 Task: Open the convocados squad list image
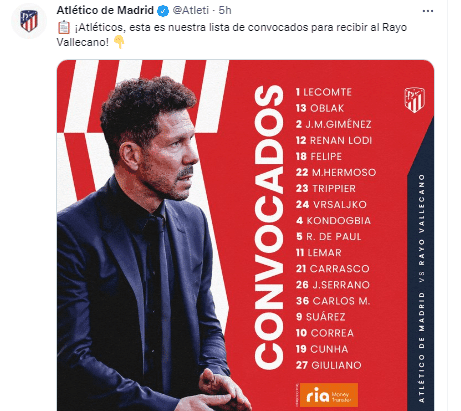(245, 235)
